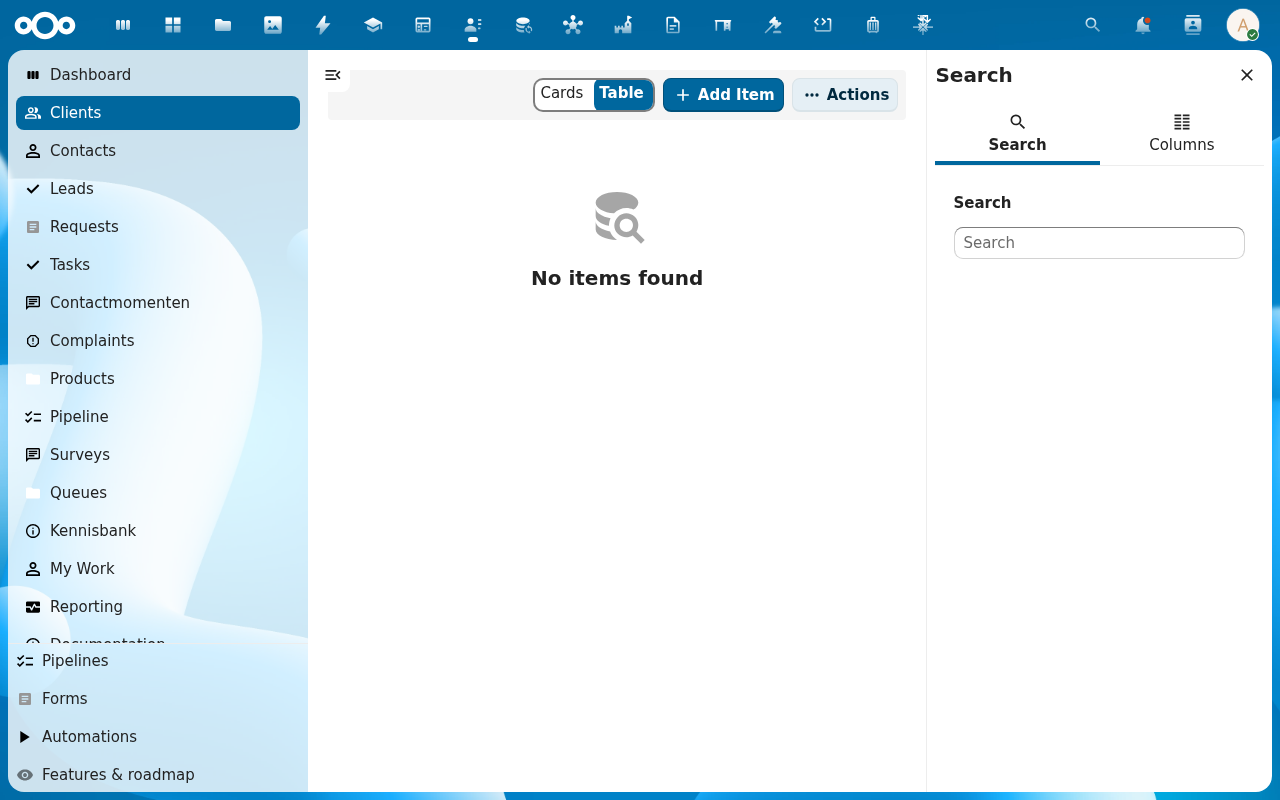This screenshot has width=1280, height=800.
Task: Open the Dashboard app from top bar
Action: coord(123,25)
